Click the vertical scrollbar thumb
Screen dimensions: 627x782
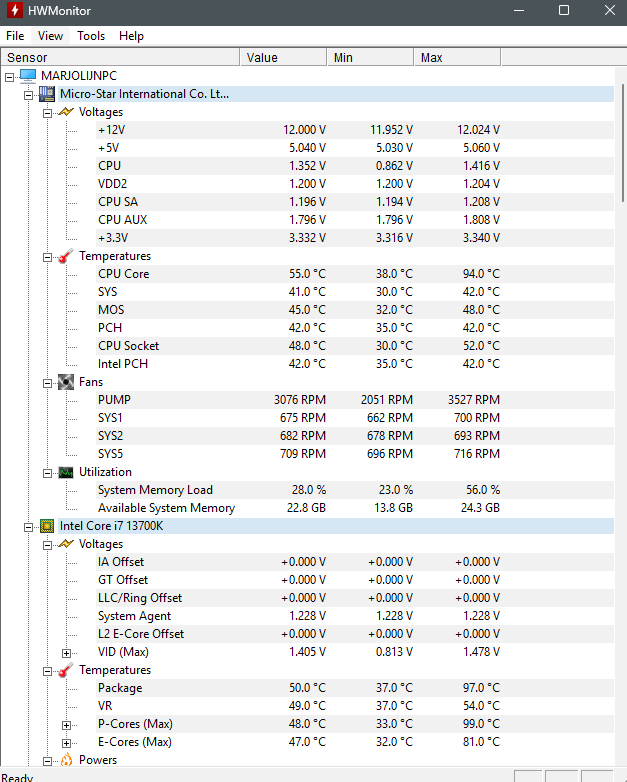623,143
